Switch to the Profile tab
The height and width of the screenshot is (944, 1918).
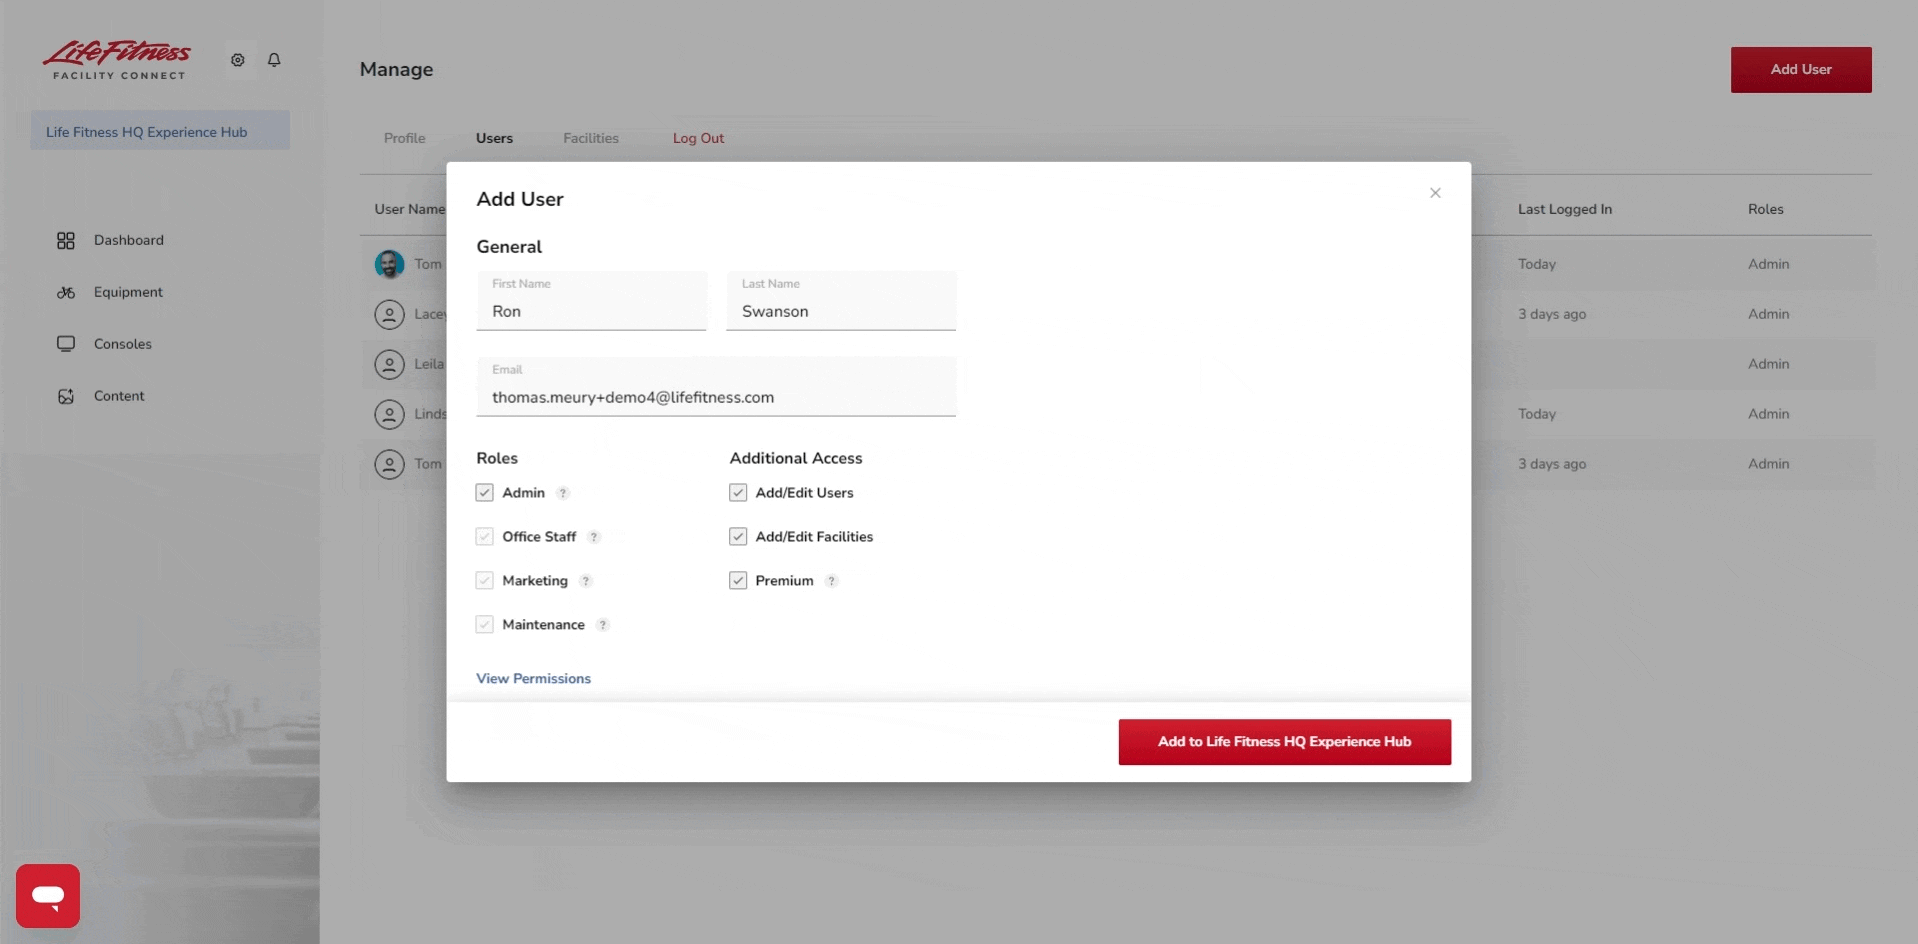405,138
